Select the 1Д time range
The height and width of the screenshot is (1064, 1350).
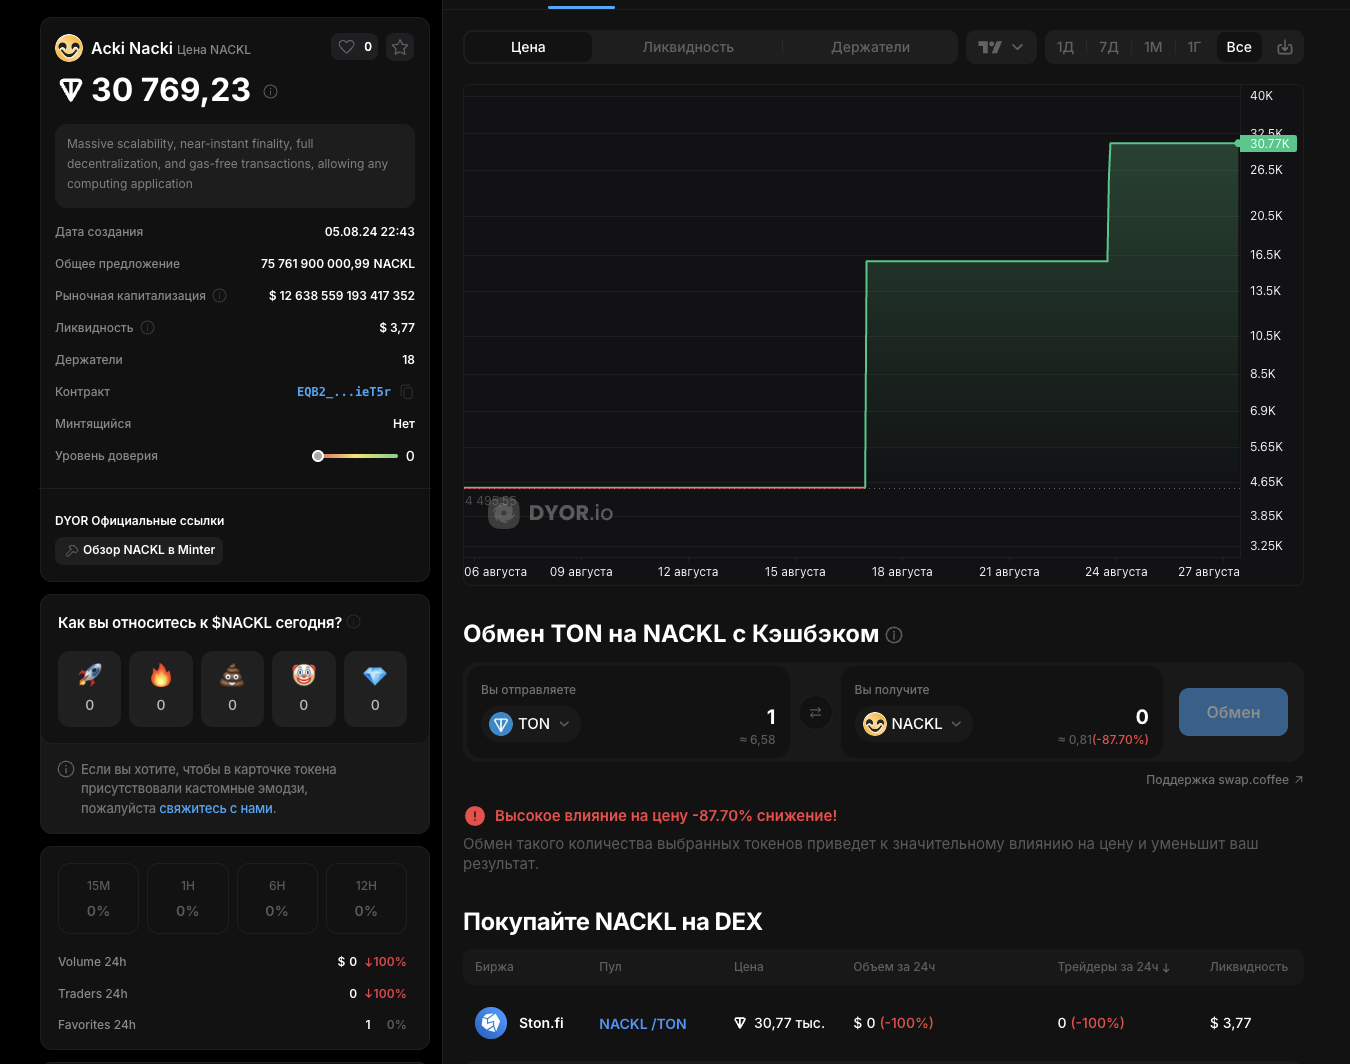click(1065, 47)
